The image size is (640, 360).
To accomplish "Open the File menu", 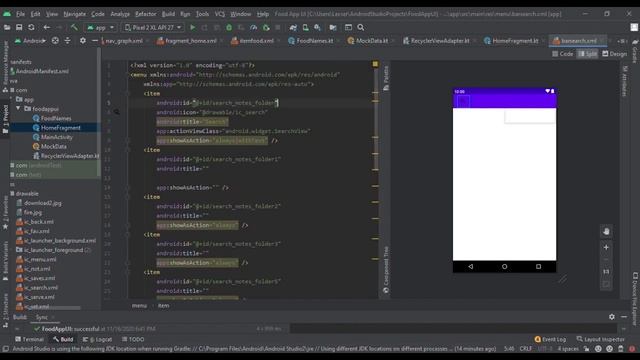I will click(20, 14).
